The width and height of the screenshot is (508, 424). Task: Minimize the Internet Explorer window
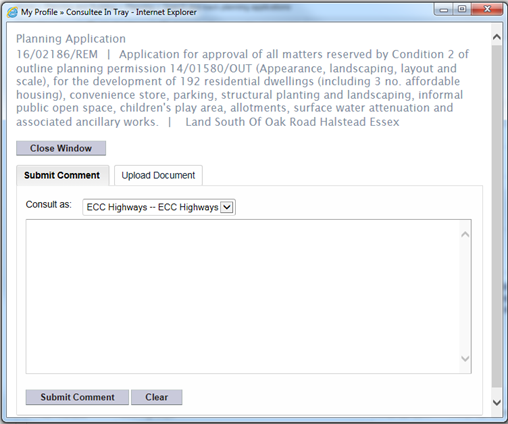[444, 9]
